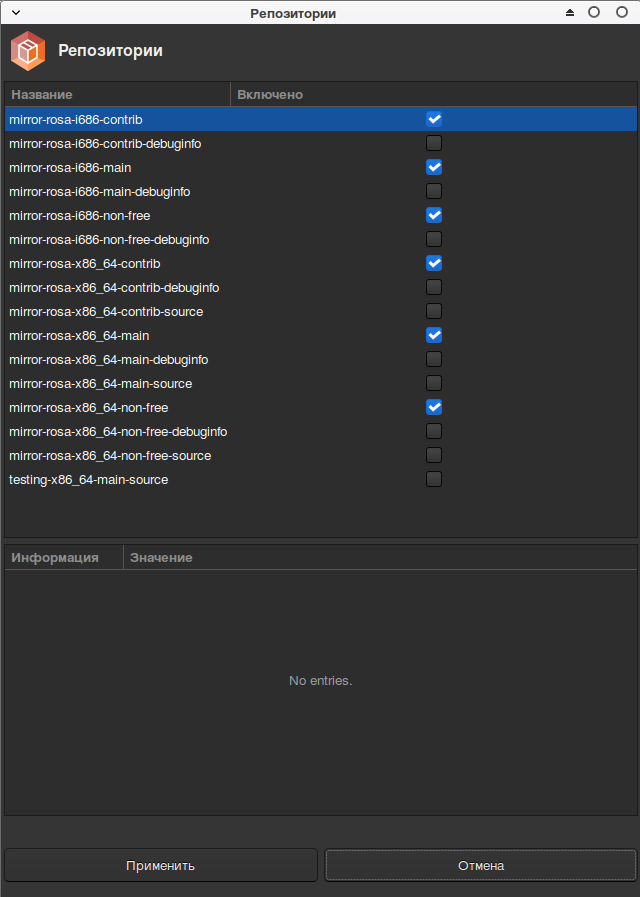Enable testing-x86_64-main-source checkbox

pyautogui.click(x=434, y=479)
